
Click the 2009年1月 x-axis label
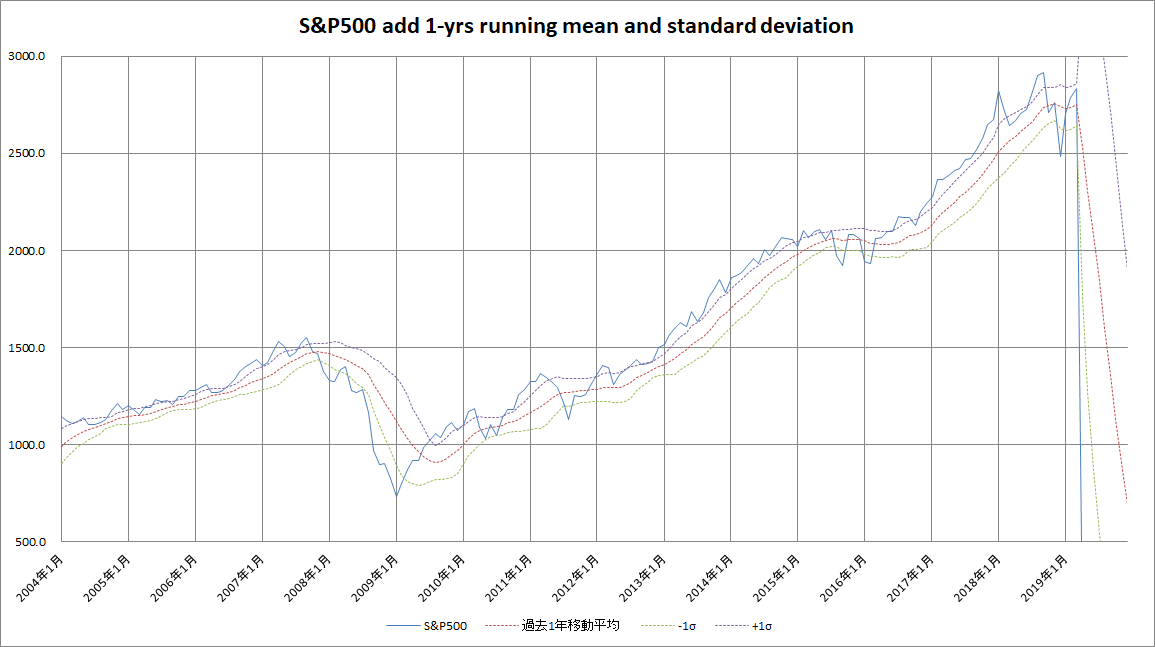click(x=375, y=578)
